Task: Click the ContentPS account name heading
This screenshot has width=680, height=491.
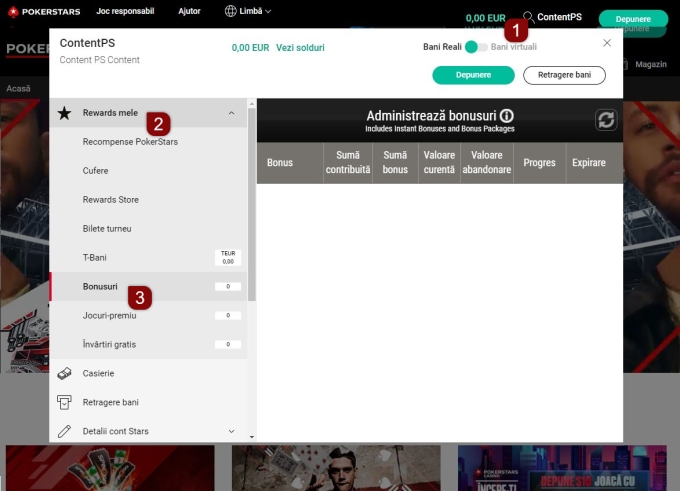Action: tap(87, 43)
